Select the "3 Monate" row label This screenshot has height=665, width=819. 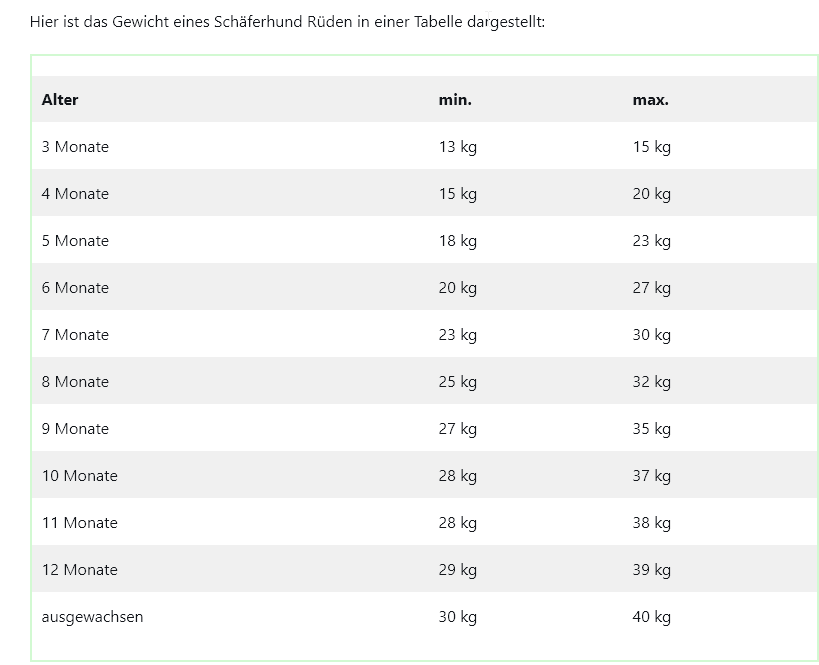pyautogui.click(x=75, y=147)
